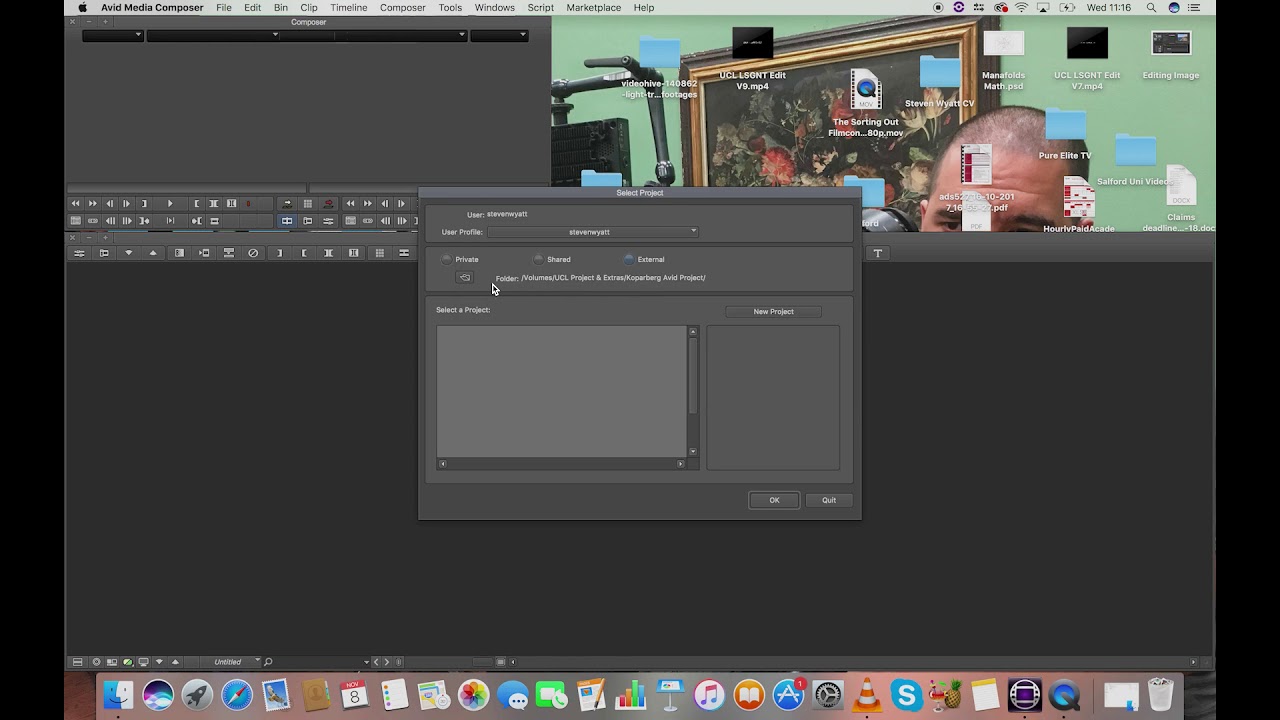This screenshot has height=720, width=1280.
Task: Click the red Record button under the source monitor
Action: 249,204
